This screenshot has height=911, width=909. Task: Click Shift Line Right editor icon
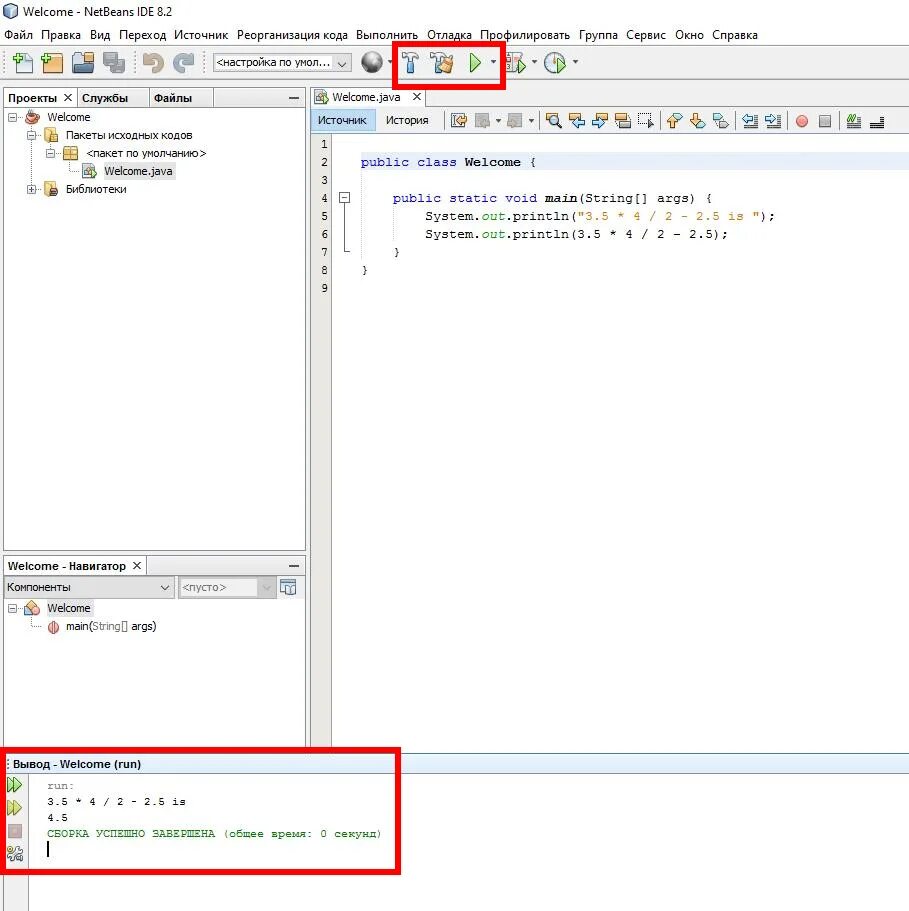pyautogui.click(x=773, y=120)
